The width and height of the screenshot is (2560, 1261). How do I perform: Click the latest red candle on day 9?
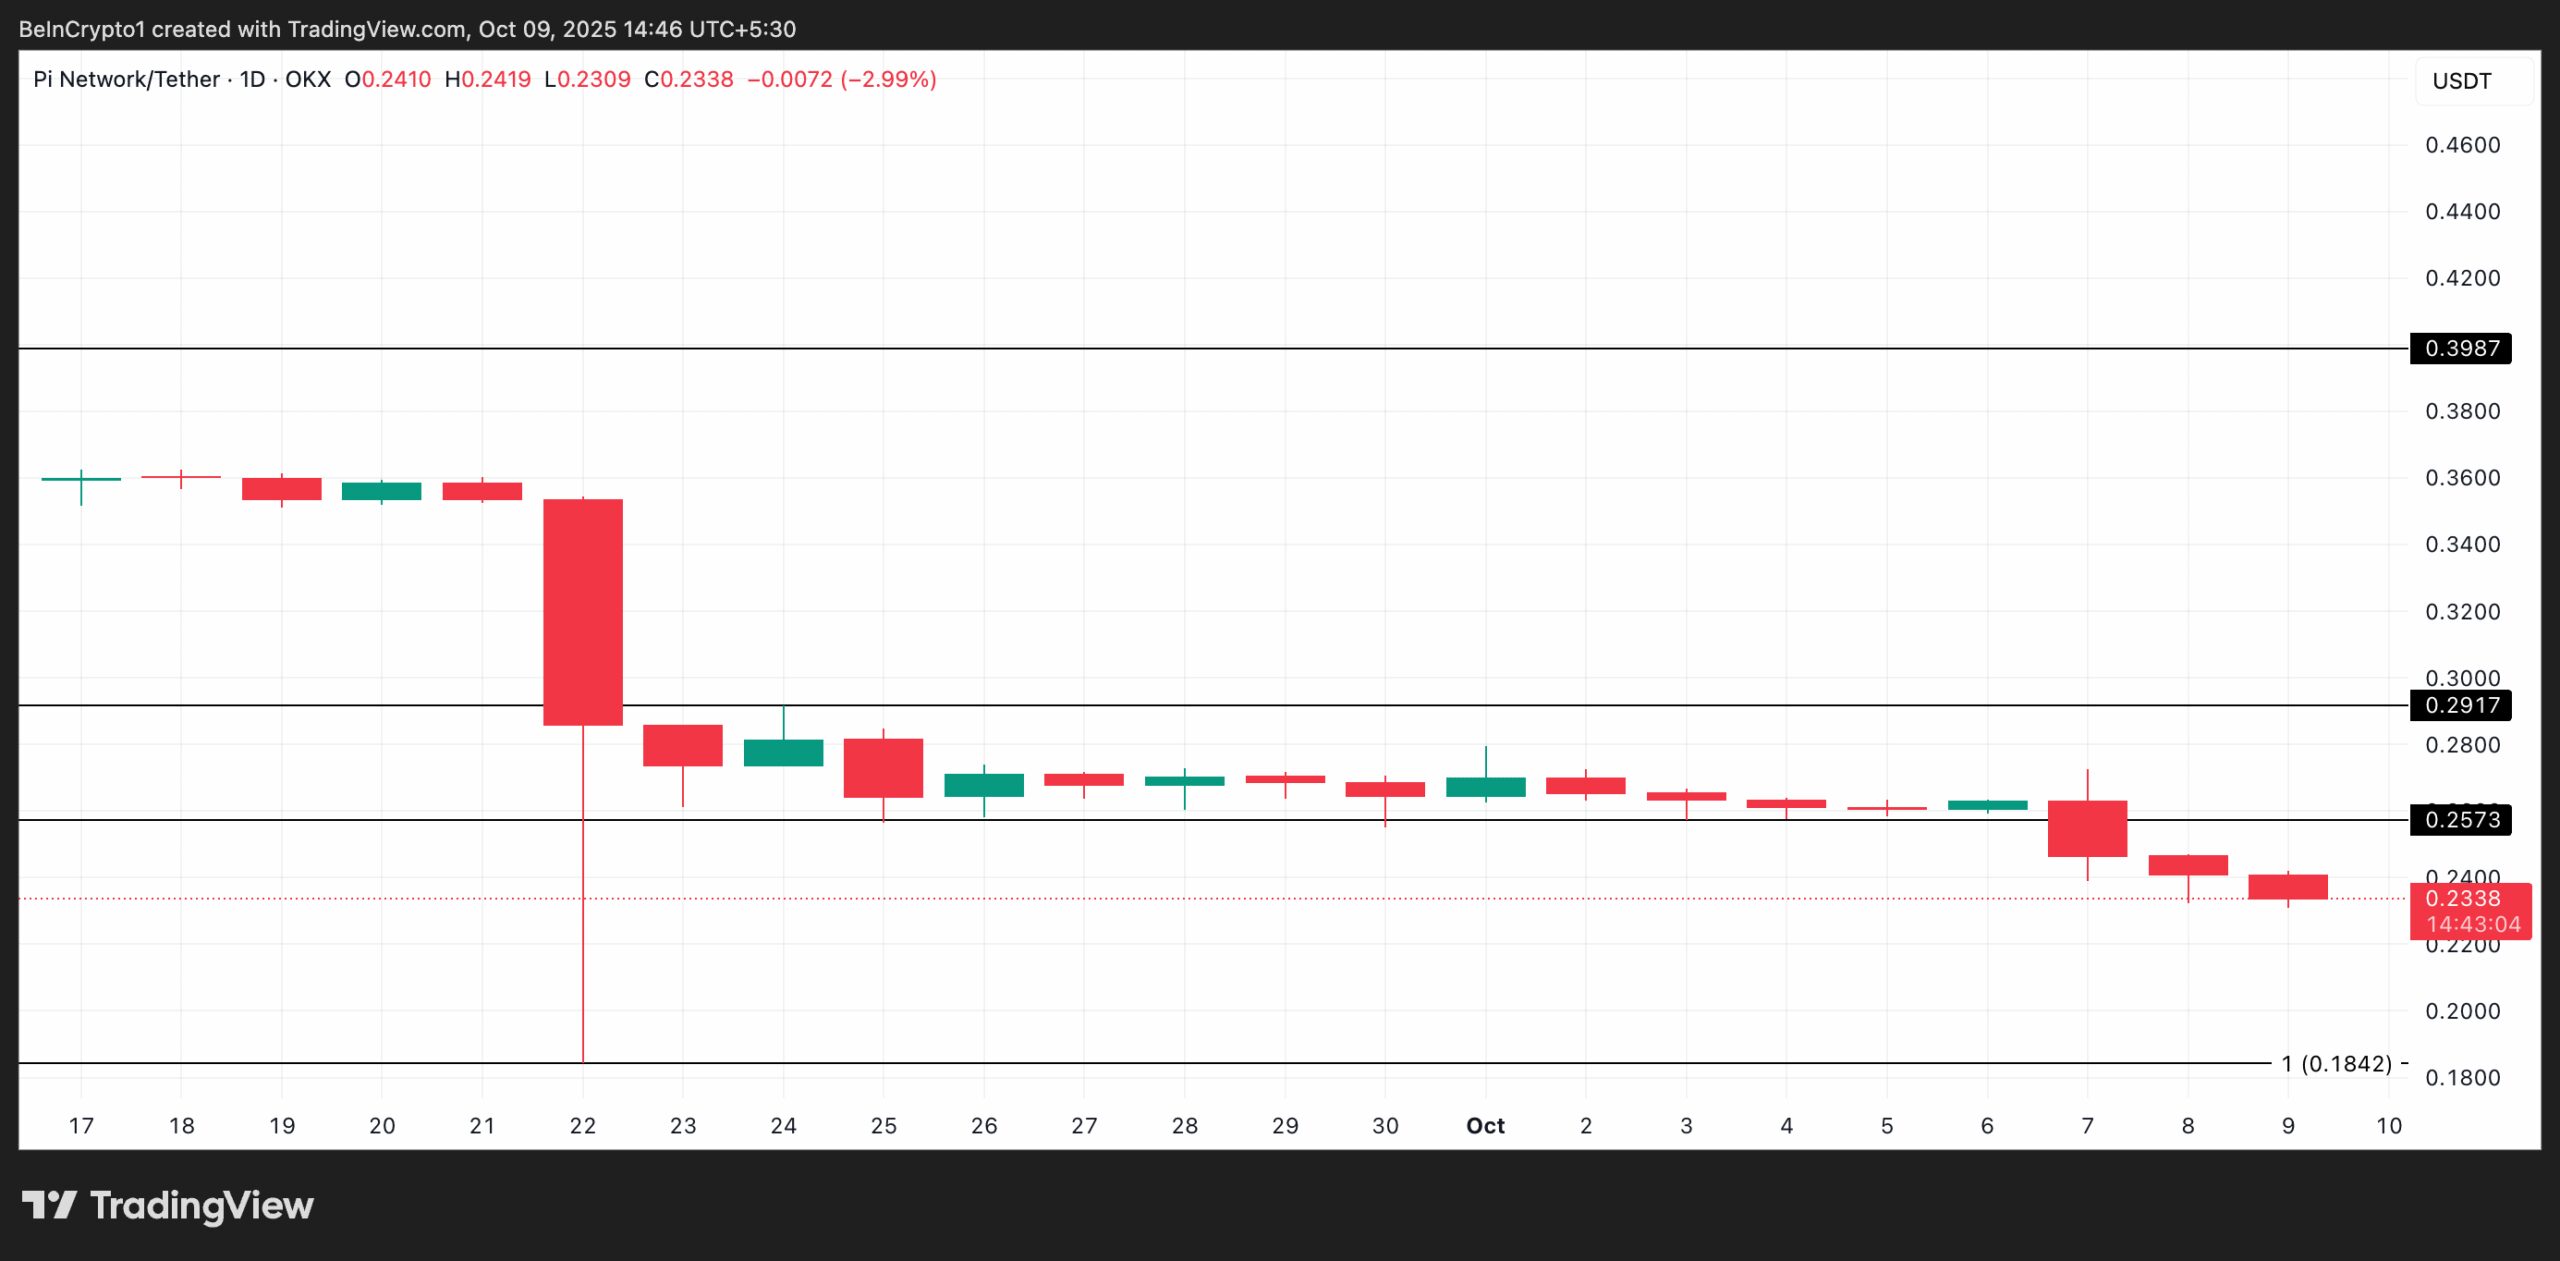point(2288,887)
